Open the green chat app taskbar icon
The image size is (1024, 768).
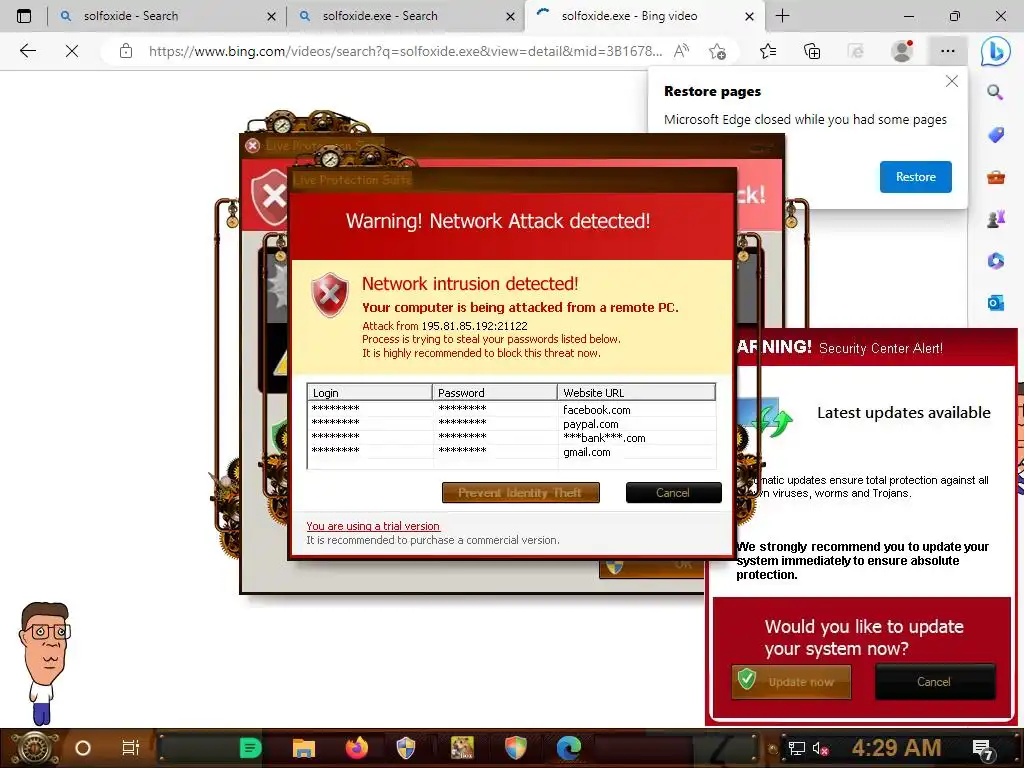(250, 748)
